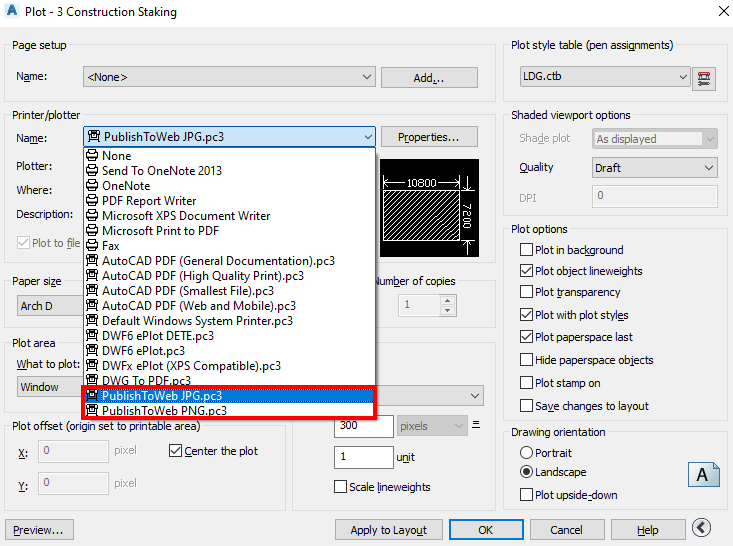Image resolution: width=733 pixels, height=546 pixels.
Task: Enable Plot upside-down checkbox
Action: [x=526, y=495]
